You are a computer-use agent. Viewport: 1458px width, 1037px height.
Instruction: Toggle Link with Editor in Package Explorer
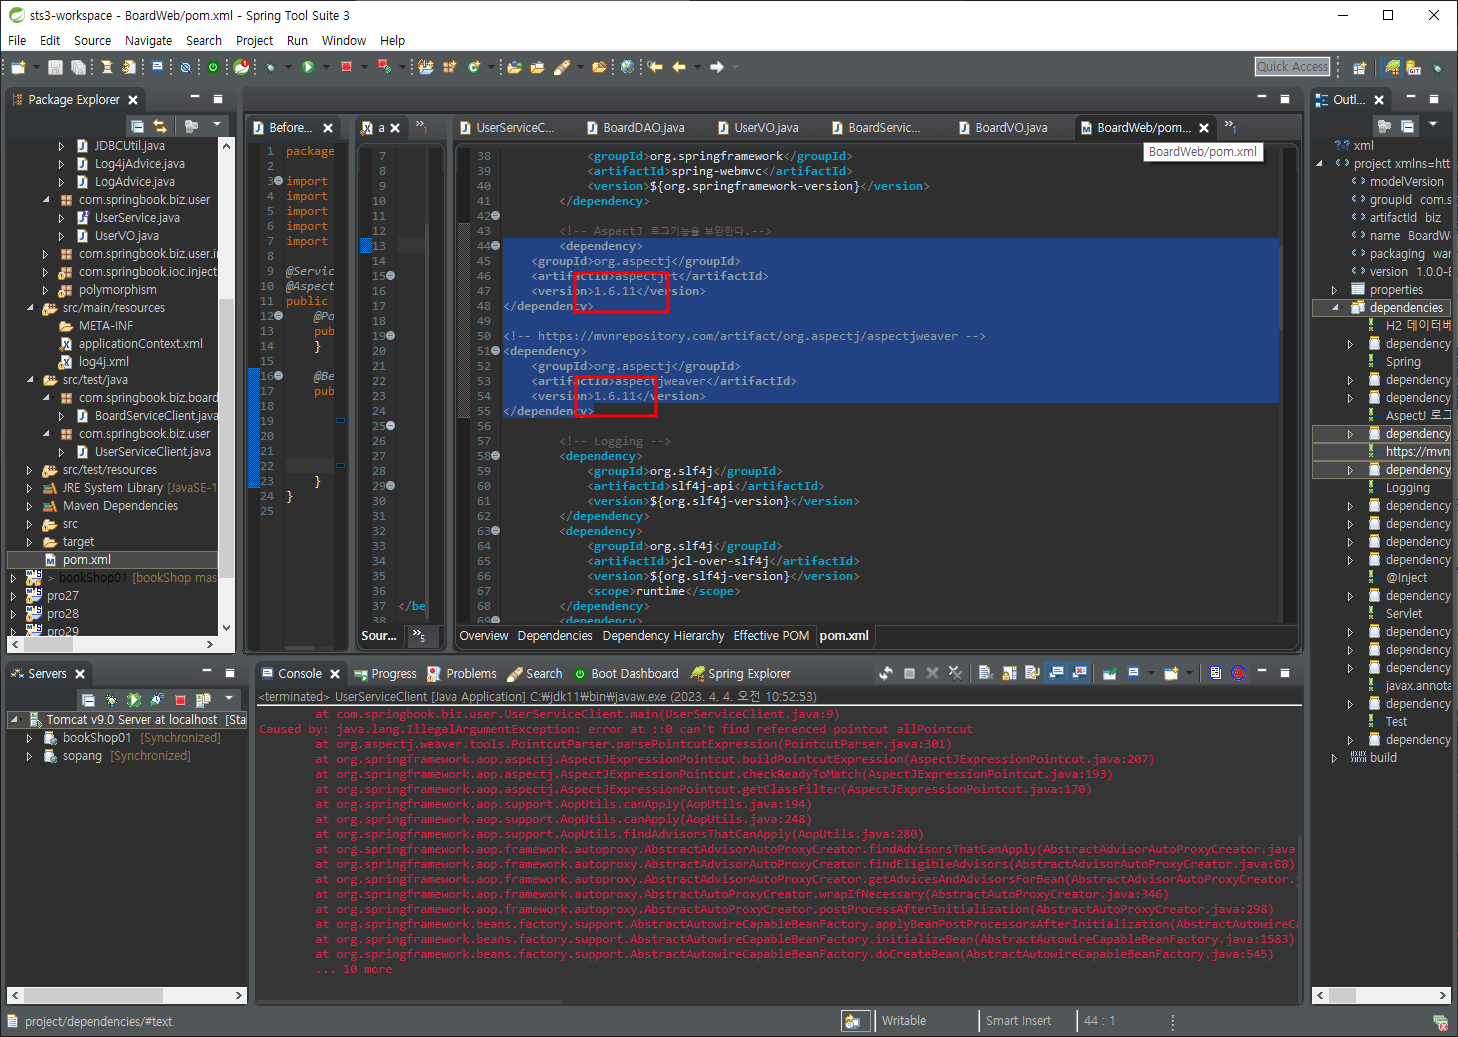[160, 126]
